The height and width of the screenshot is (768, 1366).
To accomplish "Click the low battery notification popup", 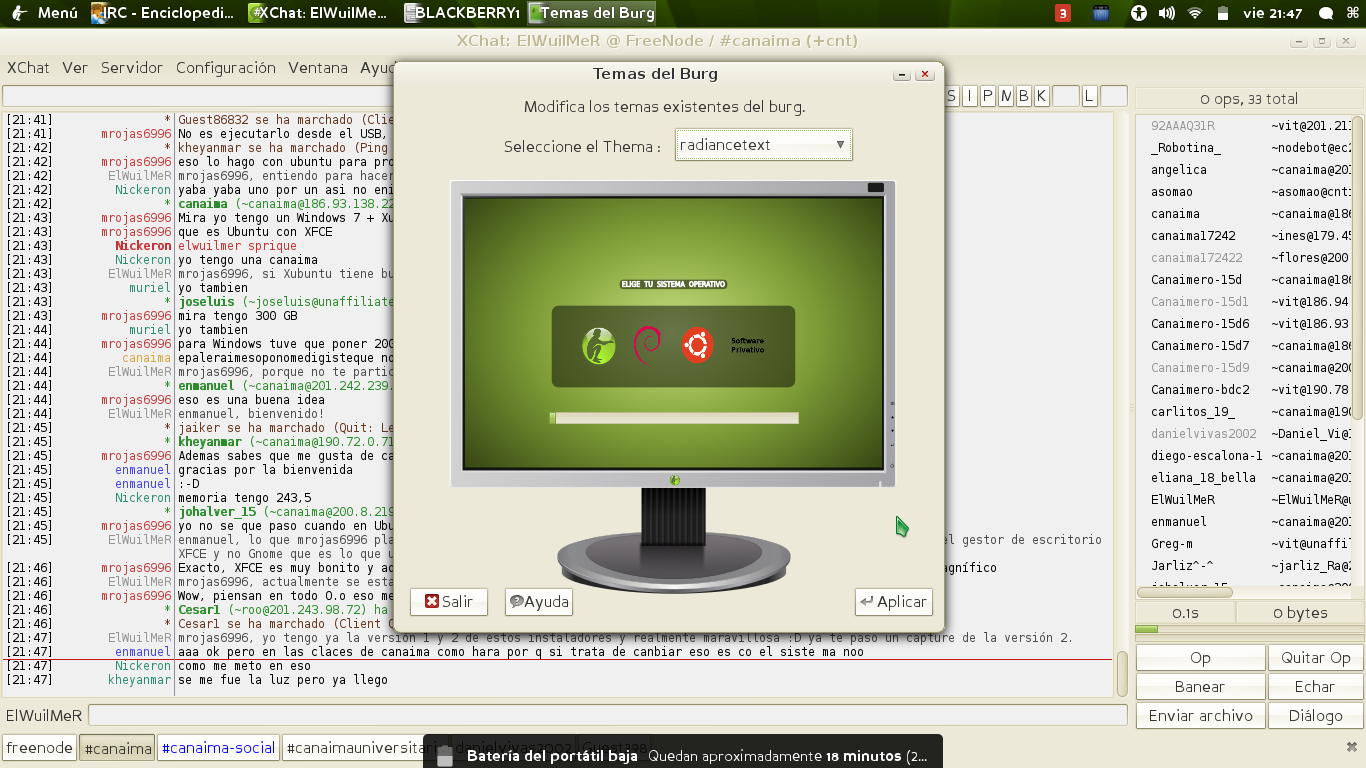I will pyautogui.click(x=684, y=754).
